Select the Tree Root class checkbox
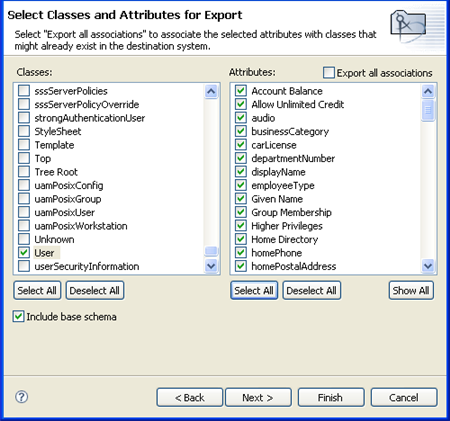The image size is (450, 421). [24, 172]
